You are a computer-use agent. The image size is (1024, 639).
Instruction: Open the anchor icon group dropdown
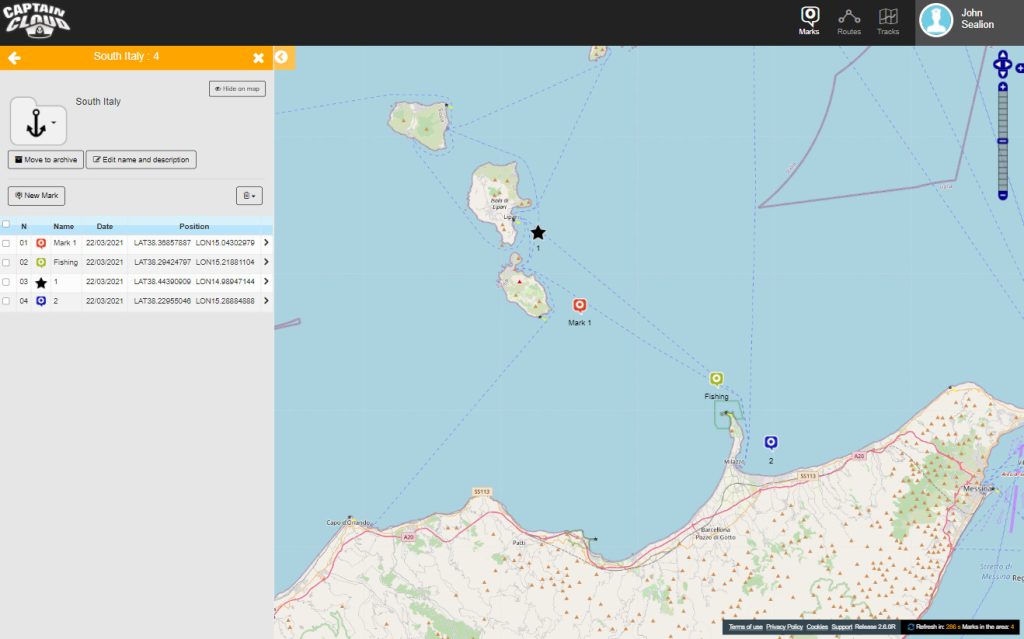pos(38,122)
